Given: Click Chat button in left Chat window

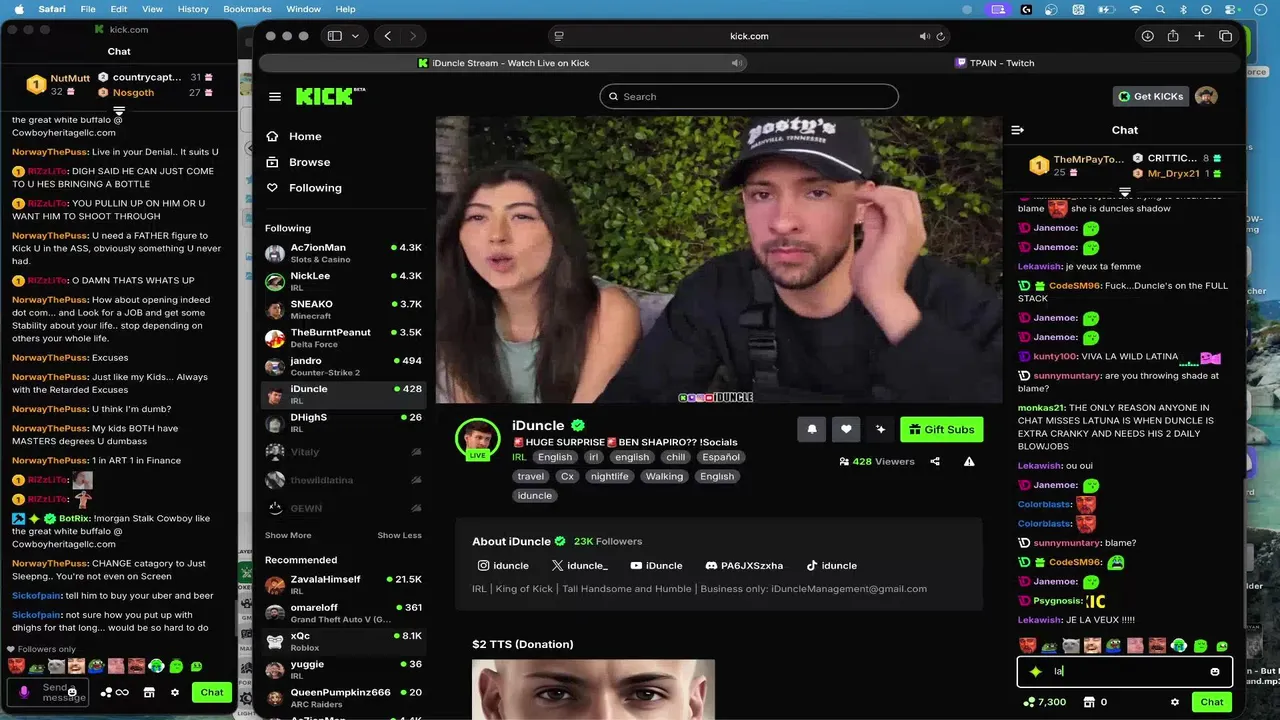Looking at the screenshot, I should pos(212,692).
